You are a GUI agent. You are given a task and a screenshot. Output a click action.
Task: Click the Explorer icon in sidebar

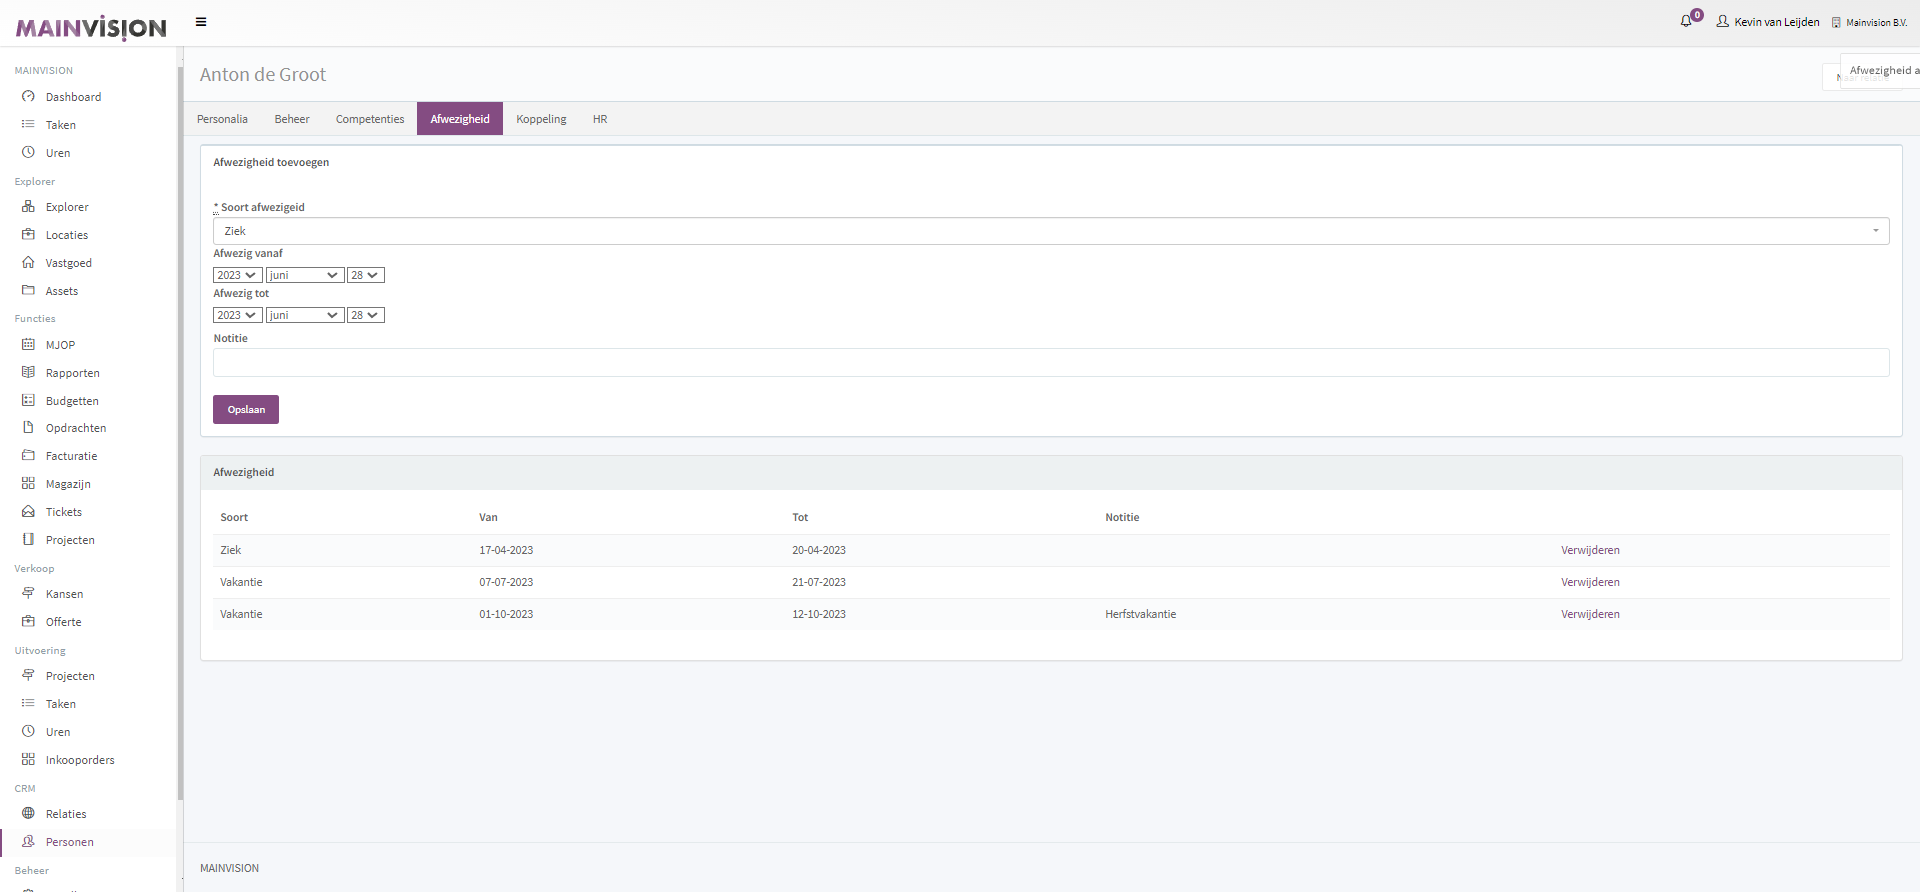(28, 207)
